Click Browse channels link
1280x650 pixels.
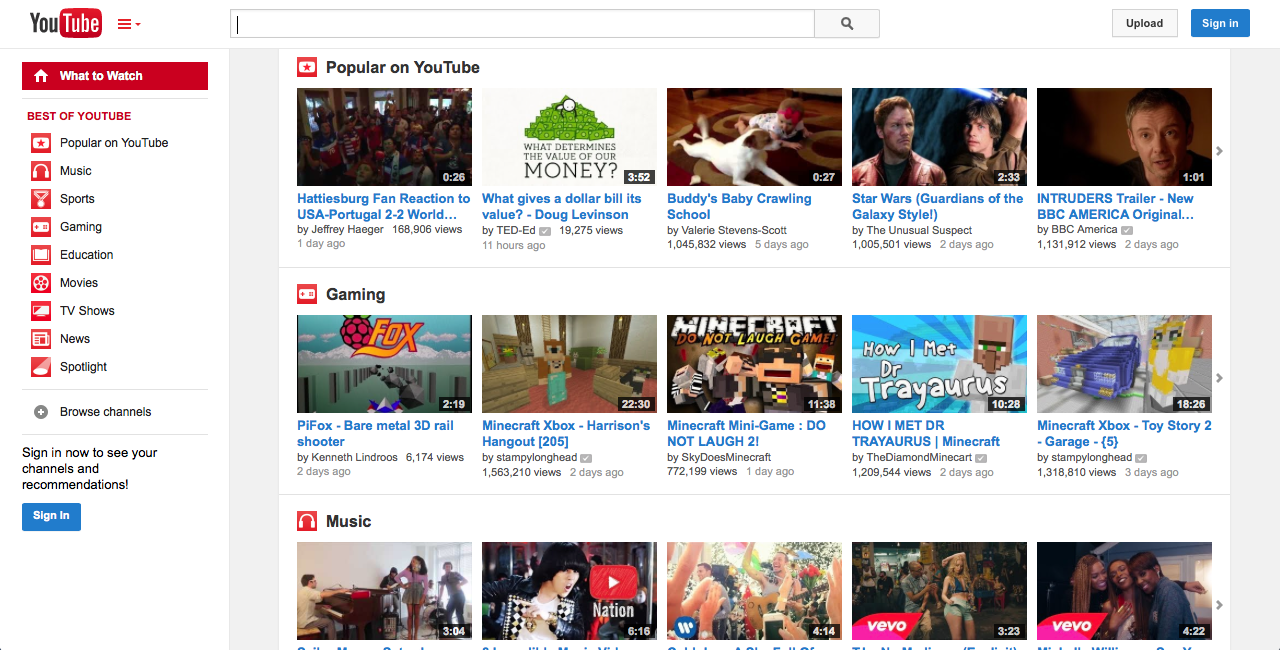tap(106, 412)
